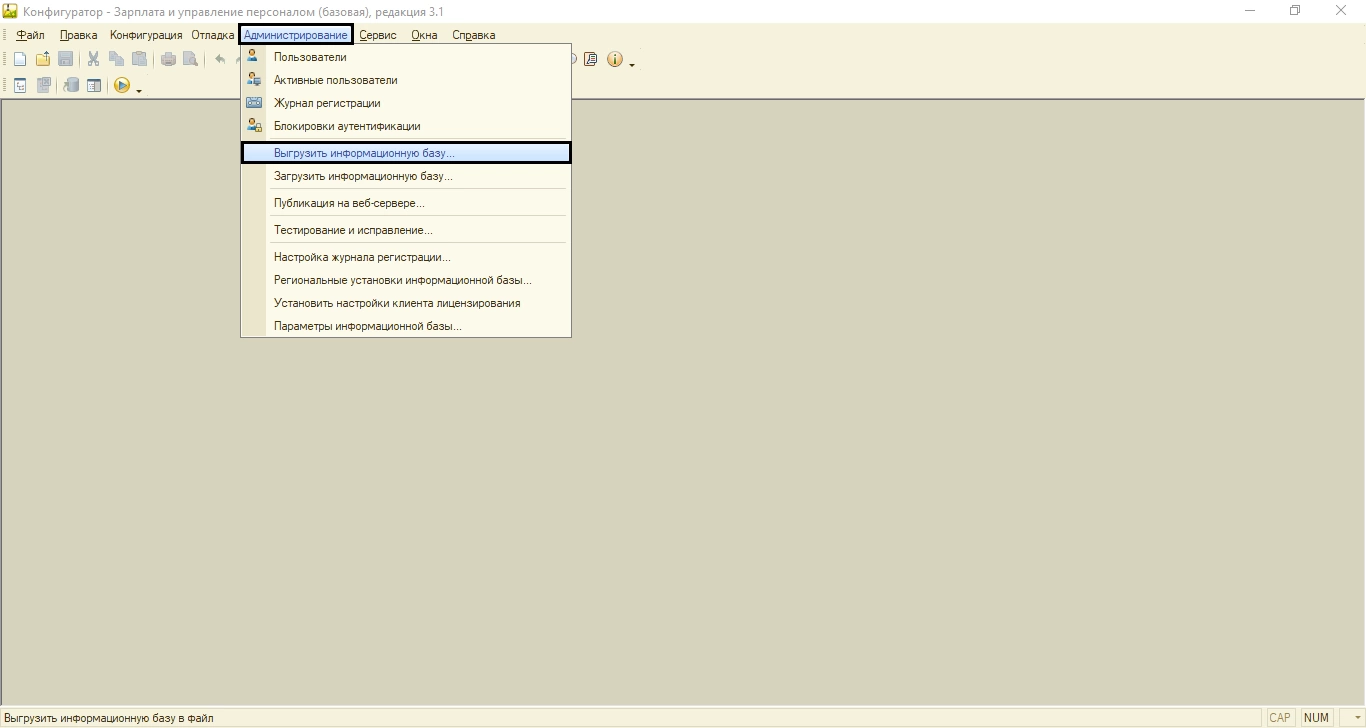Start debugging with the orange play icon
This screenshot has width=1366, height=728.
(x=122, y=86)
